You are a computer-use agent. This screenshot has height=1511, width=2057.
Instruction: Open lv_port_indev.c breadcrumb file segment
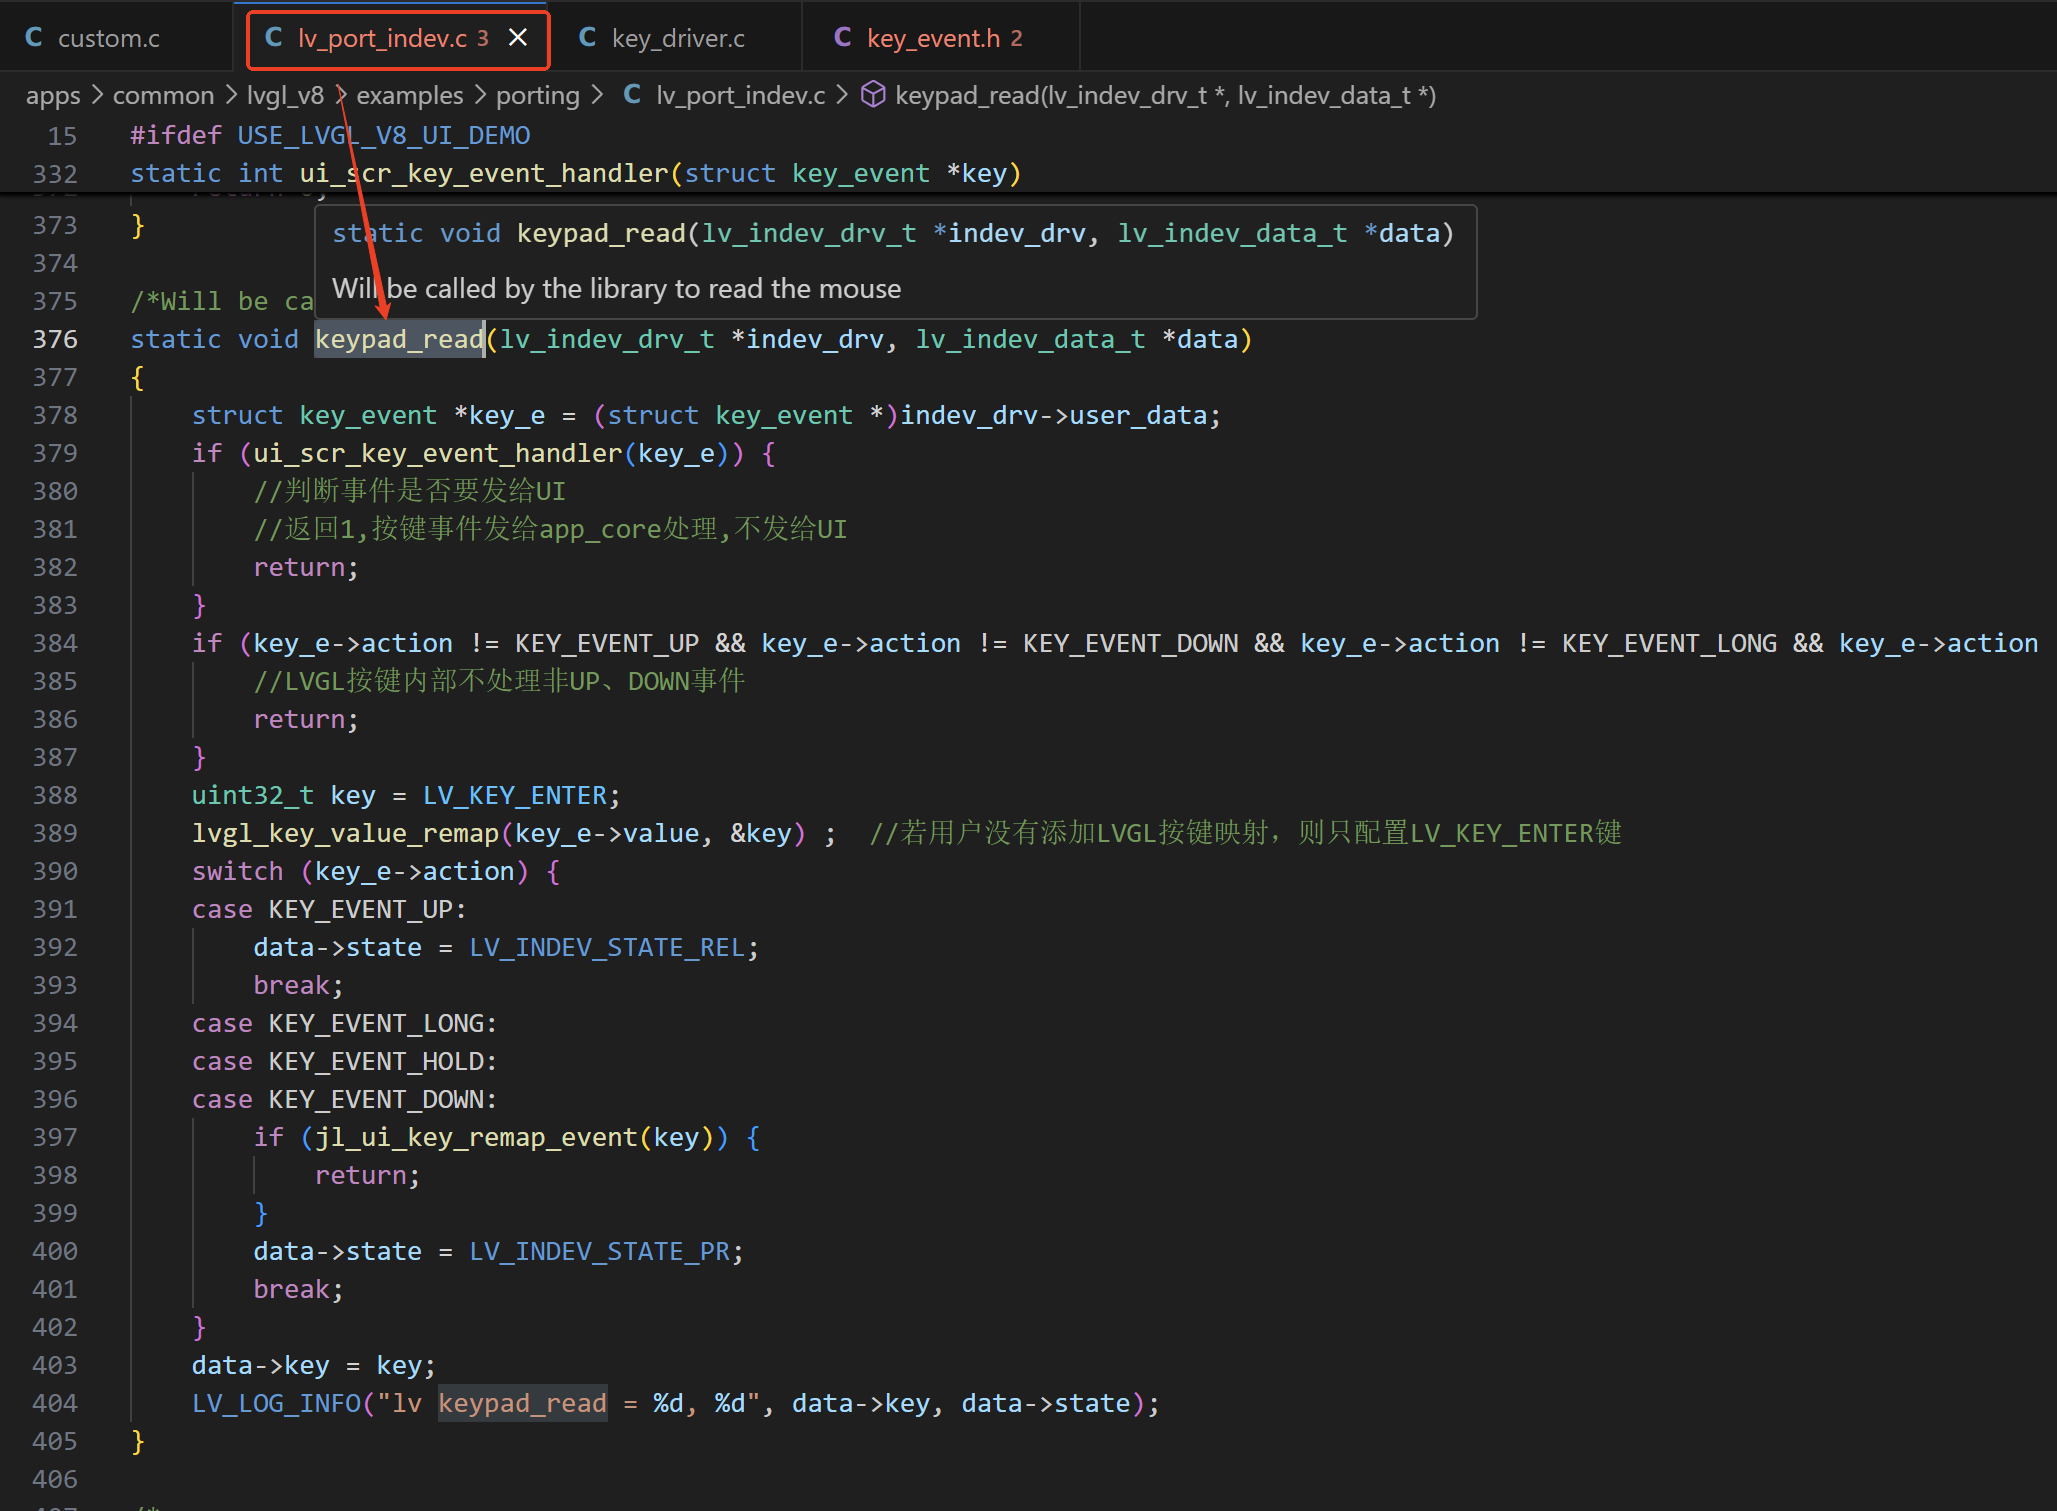pyautogui.click(x=741, y=96)
